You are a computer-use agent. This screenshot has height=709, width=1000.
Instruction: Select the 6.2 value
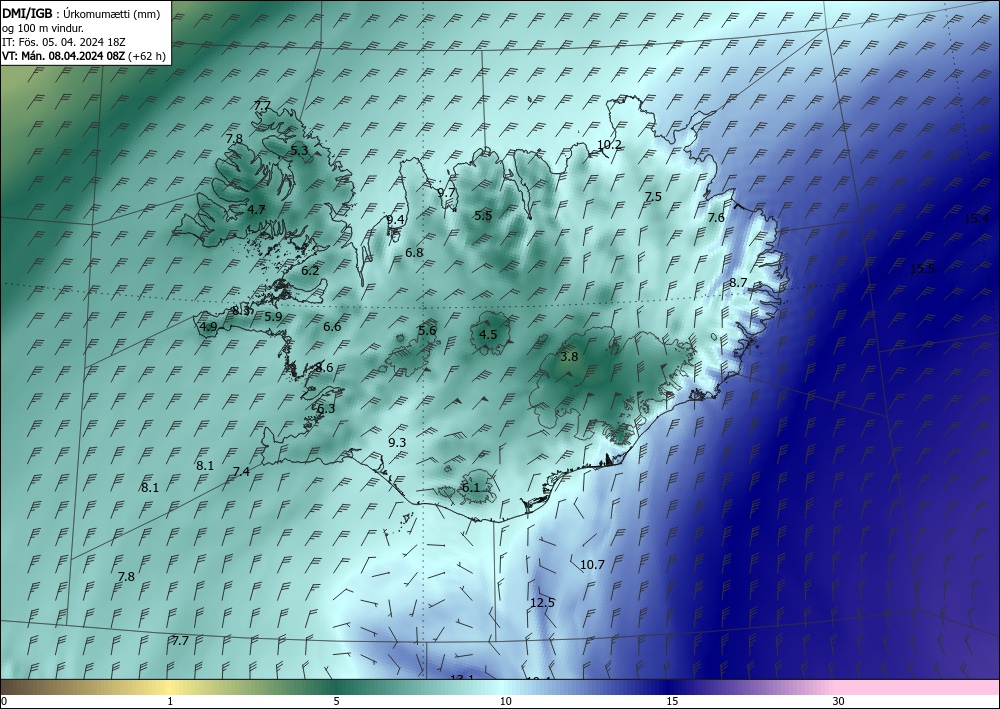pos(310,270)
